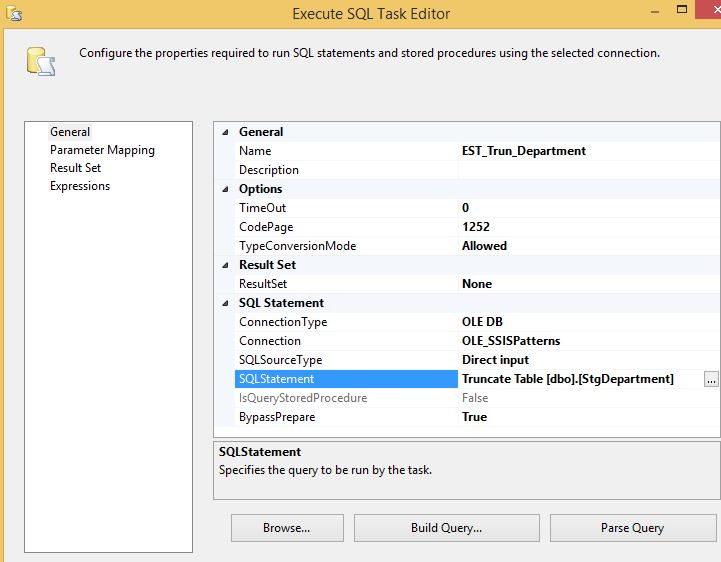Image resolution: width=721 pixels, height=562 pixels.
Task: Open the Connection OLE_SSISPatterns dropdown
Action: point(587,341)
